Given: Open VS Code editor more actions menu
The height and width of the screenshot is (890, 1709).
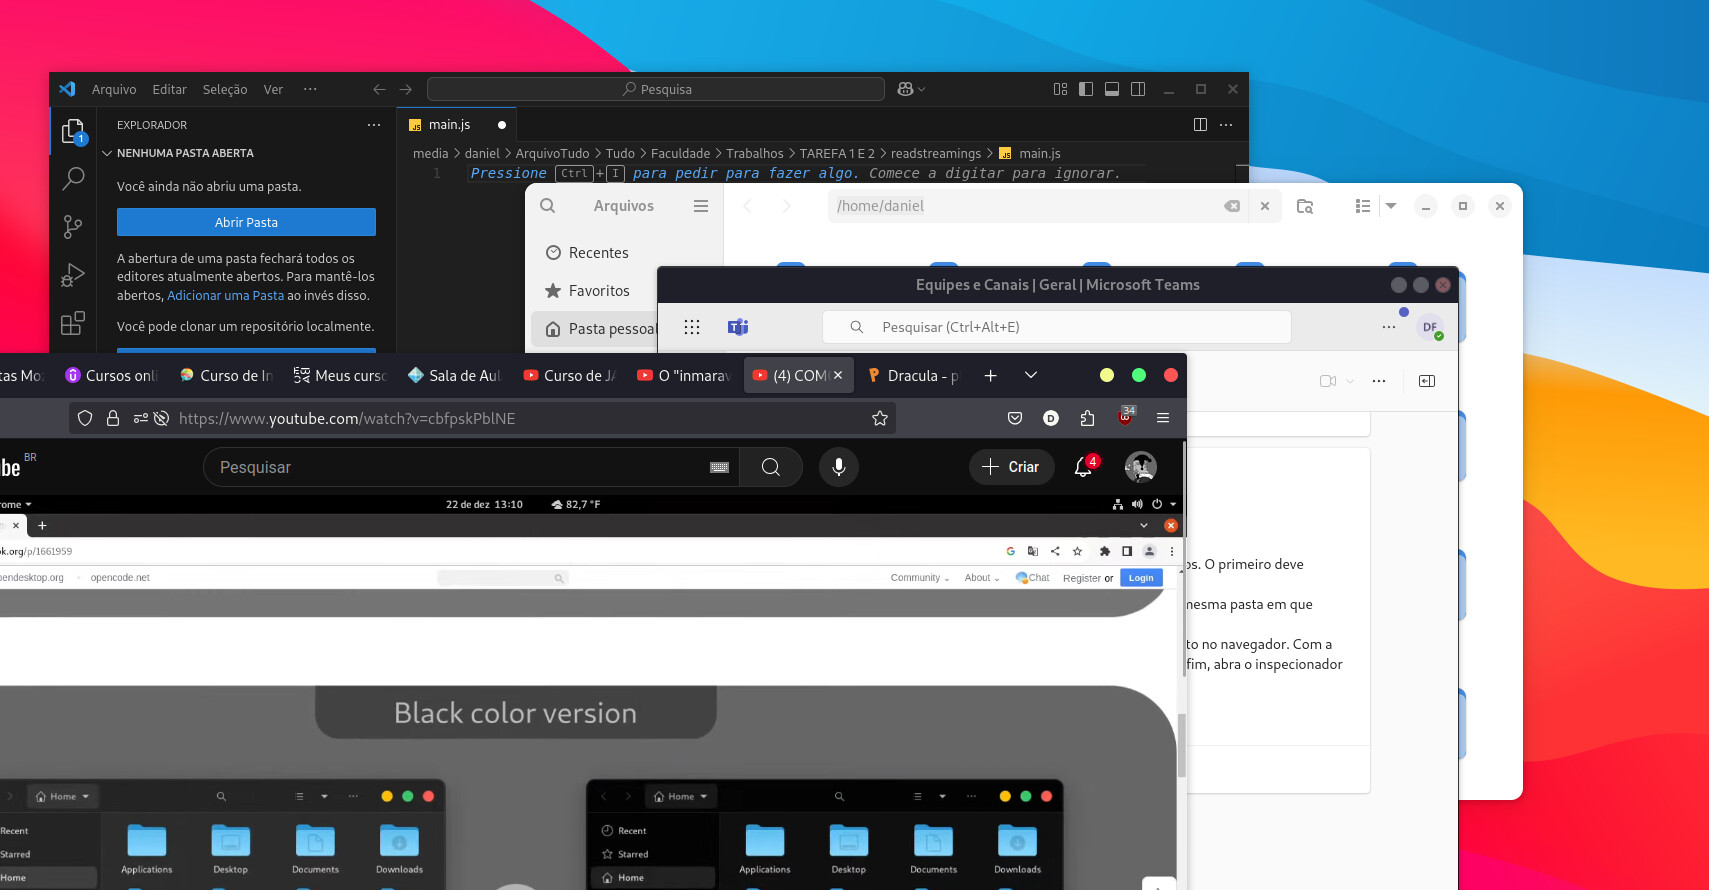Looking at the screenshot, I should point(1226,124).
